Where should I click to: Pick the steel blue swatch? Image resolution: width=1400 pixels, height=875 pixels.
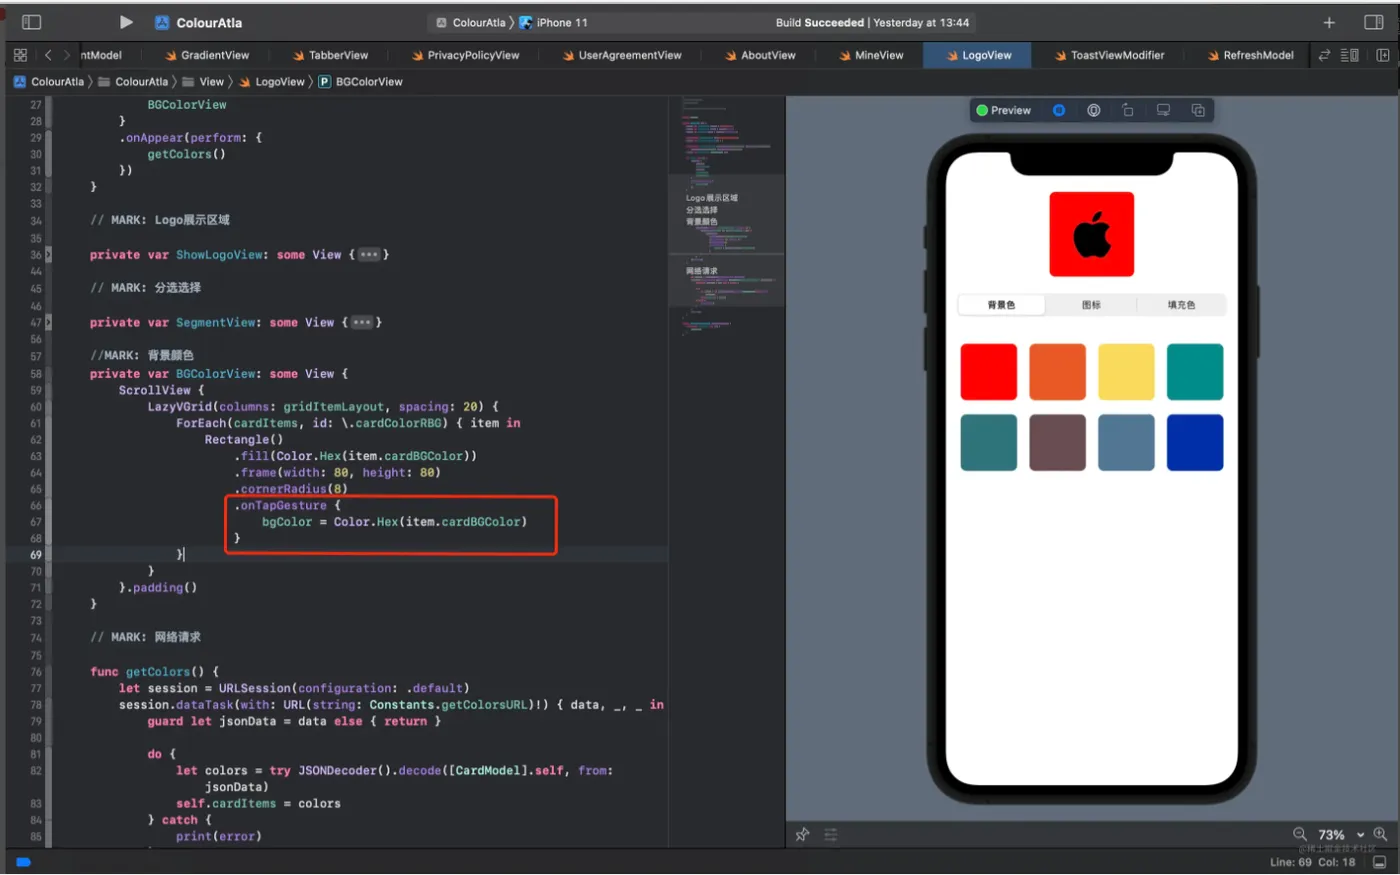pyautogui.click(x=1126, y=442)
